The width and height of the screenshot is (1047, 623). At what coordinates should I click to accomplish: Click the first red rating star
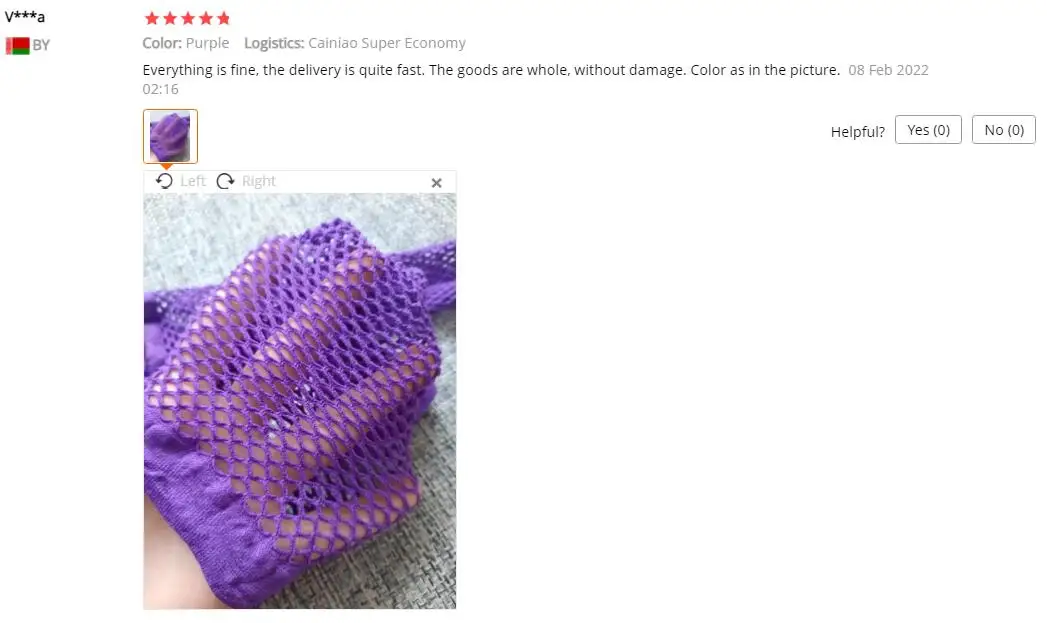pyautogui.click(x=152, y=18)
